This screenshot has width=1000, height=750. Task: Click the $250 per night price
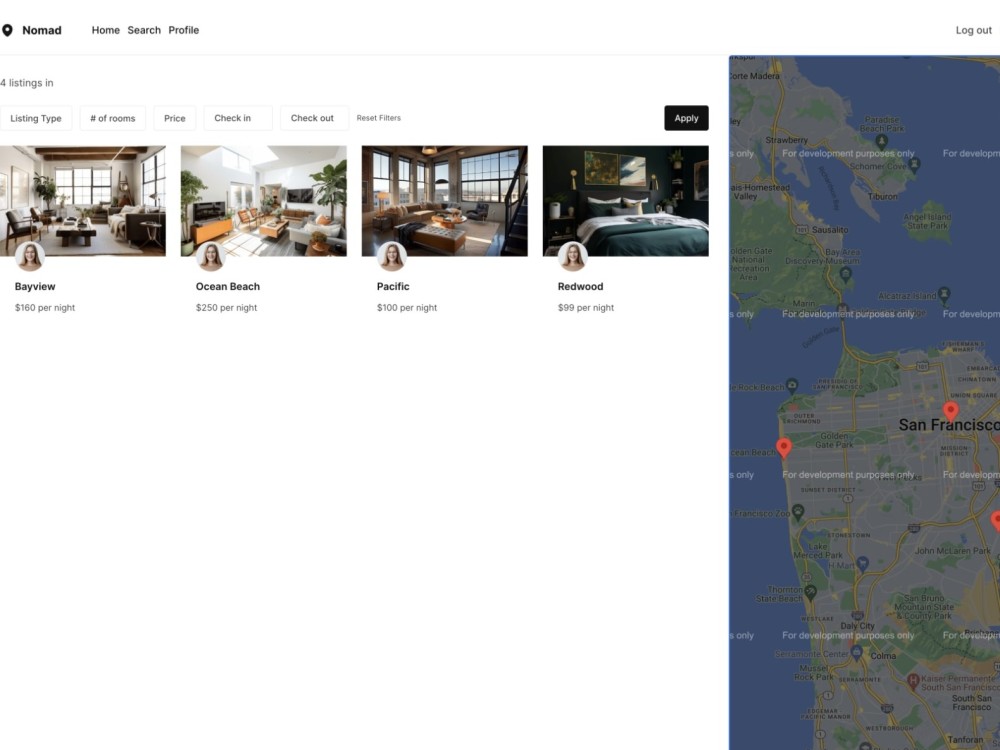click(x=226, y=307)
